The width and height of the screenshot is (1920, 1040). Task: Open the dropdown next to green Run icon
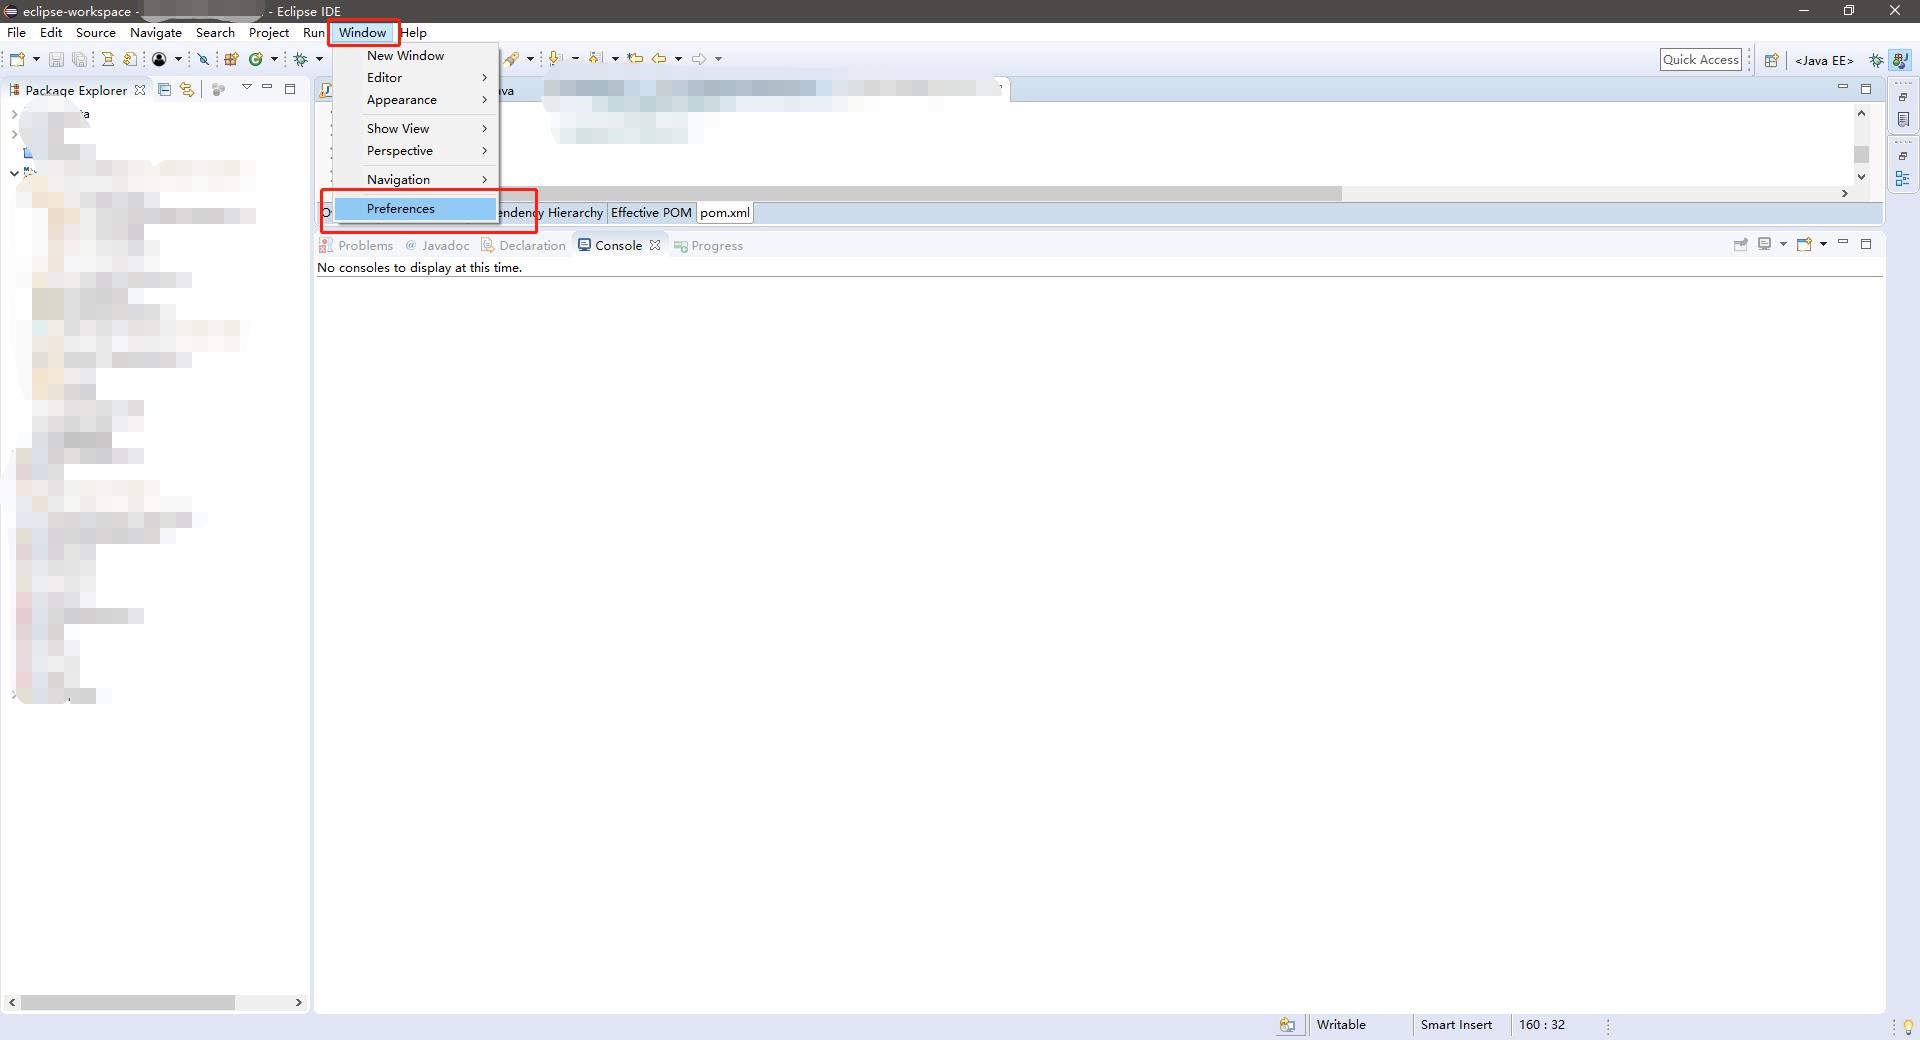pos(274,59)
